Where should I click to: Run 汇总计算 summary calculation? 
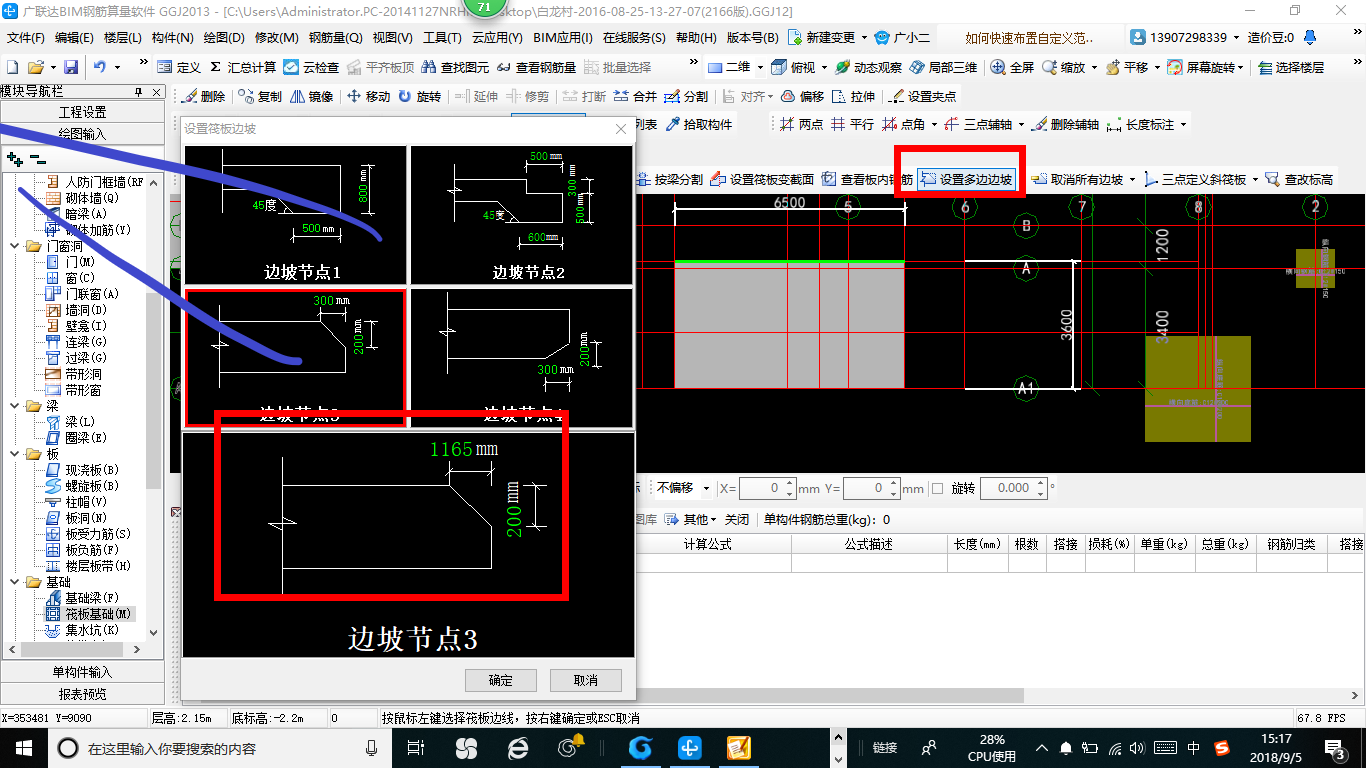click(243, 67)
